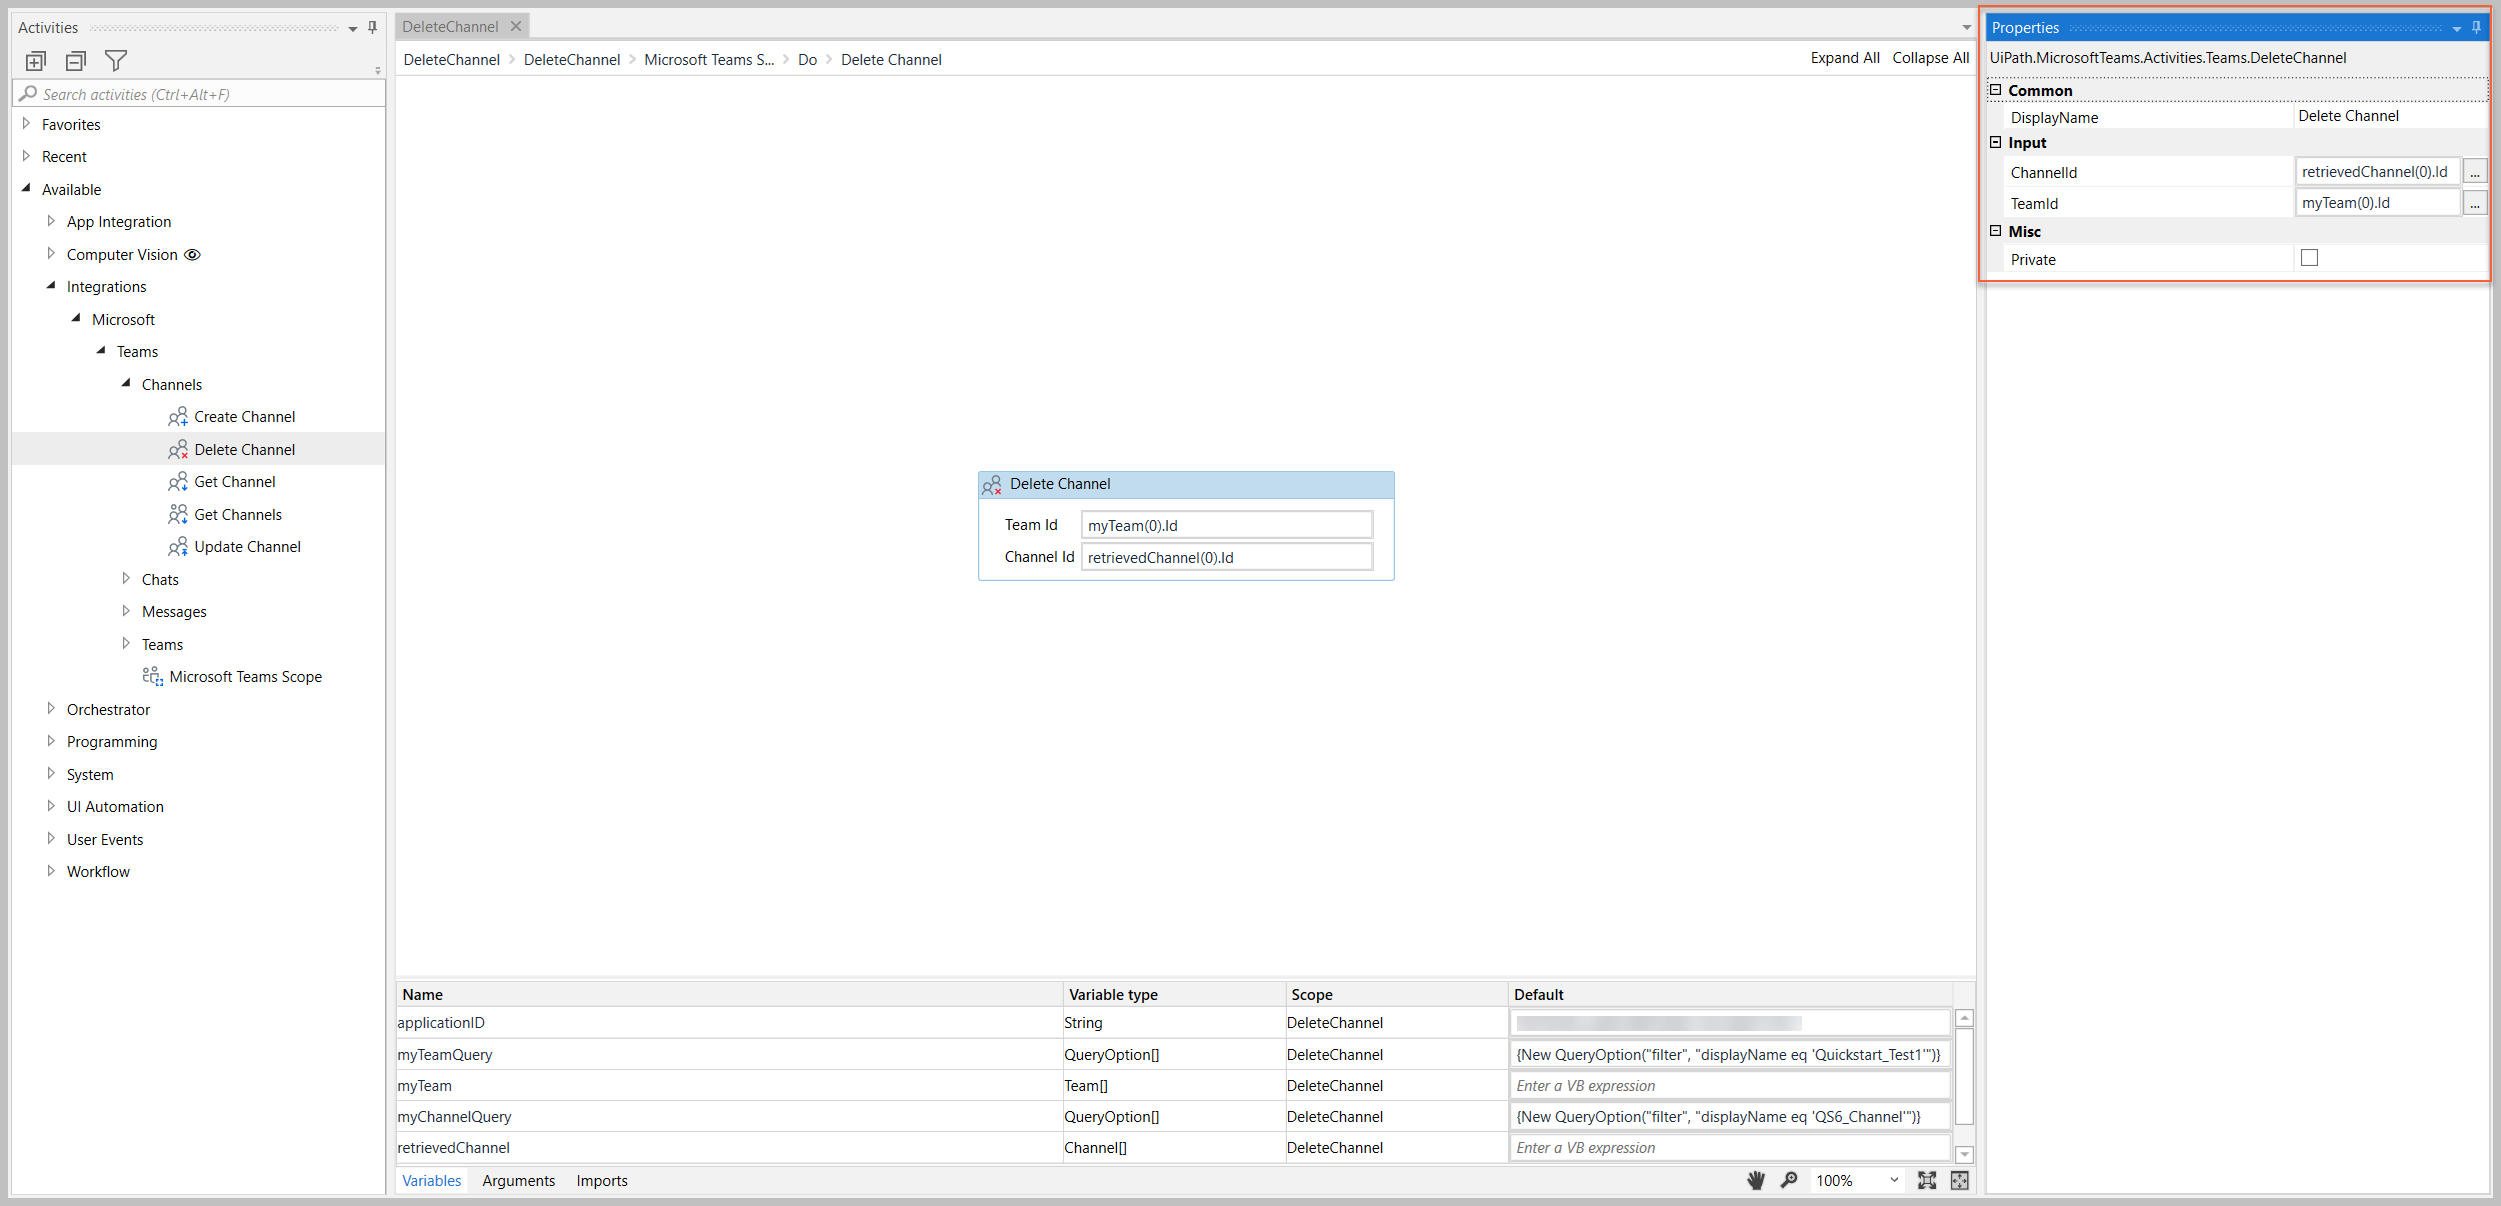This screenshot has height=1206, width=2501.
Task: Close the DeleteChannel tab
Action: 516,27
